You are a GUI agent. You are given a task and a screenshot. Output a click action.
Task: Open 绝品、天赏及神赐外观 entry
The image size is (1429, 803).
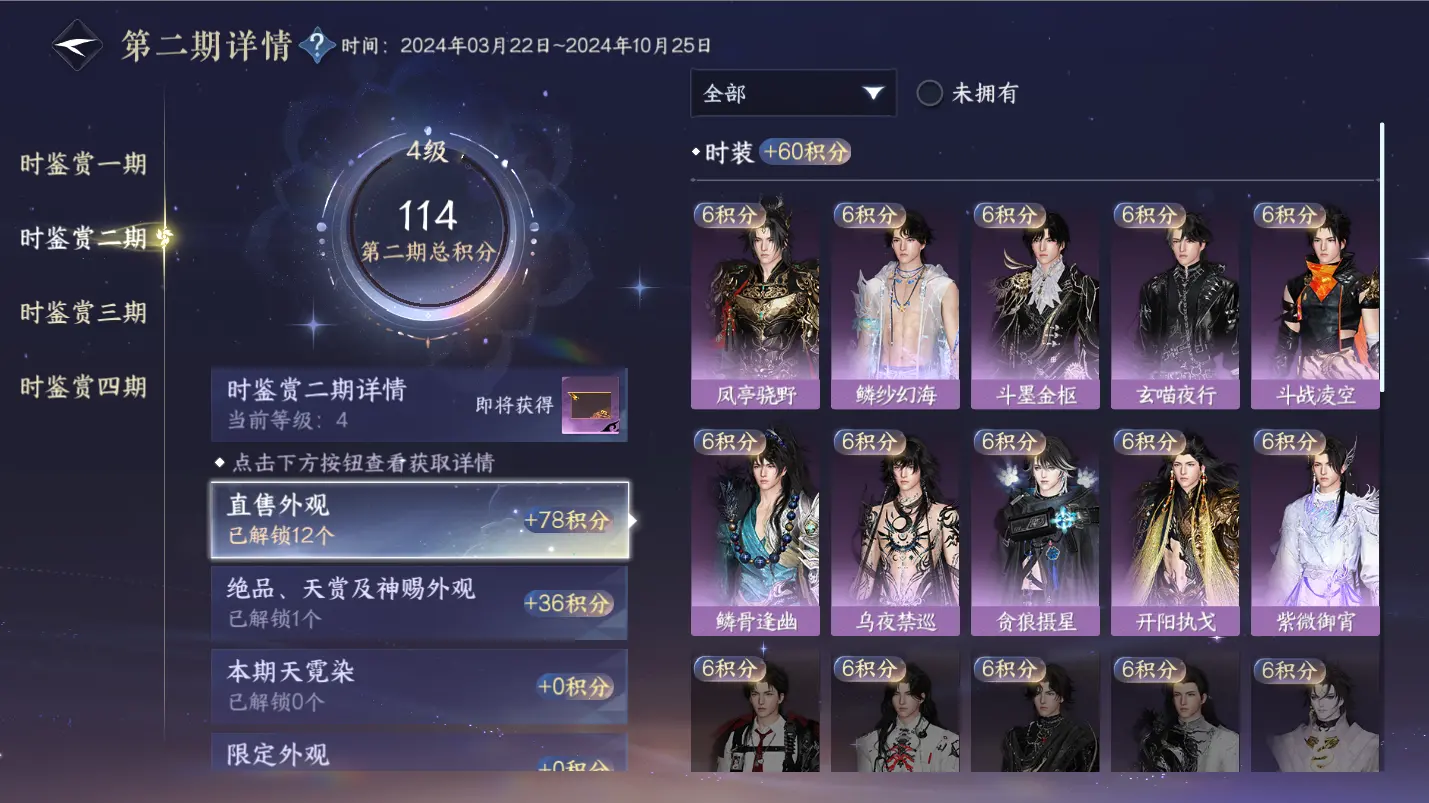coord(420,603)
